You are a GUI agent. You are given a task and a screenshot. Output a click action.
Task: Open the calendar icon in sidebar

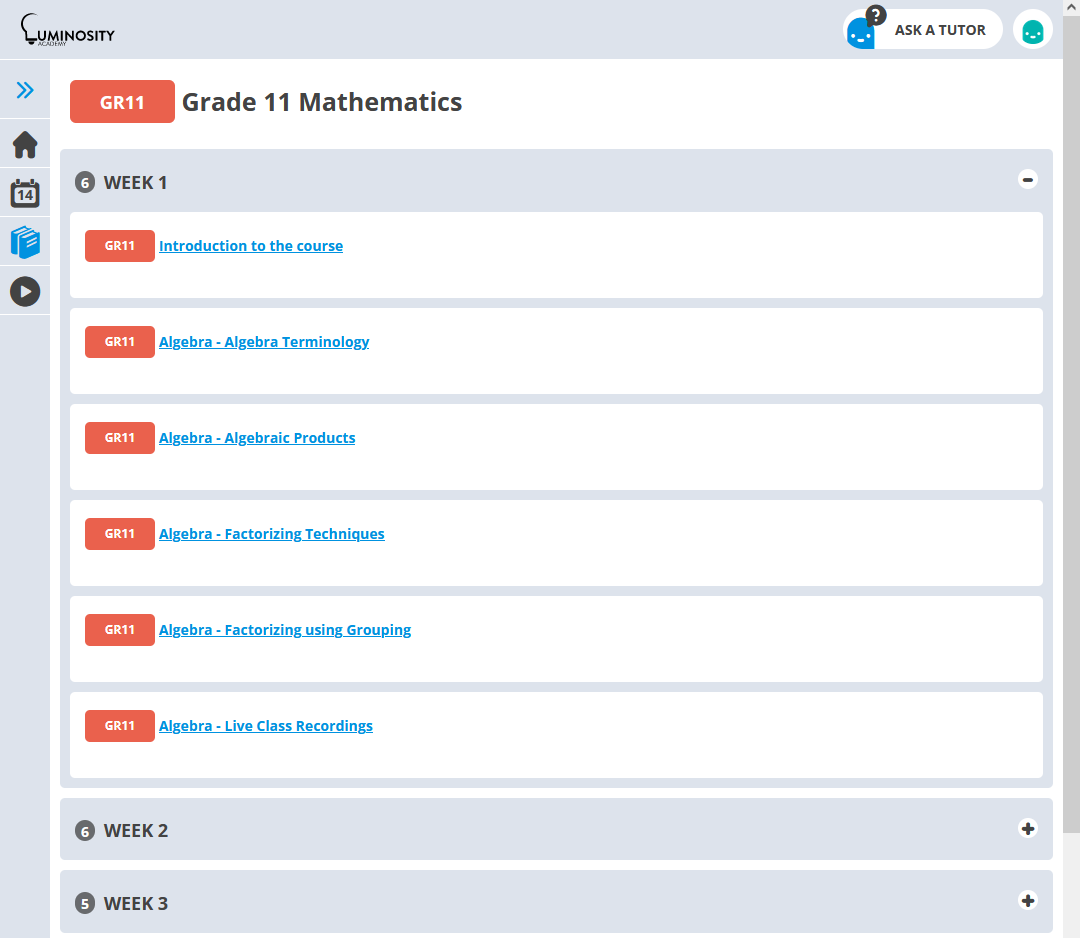(x=25, y=193)
